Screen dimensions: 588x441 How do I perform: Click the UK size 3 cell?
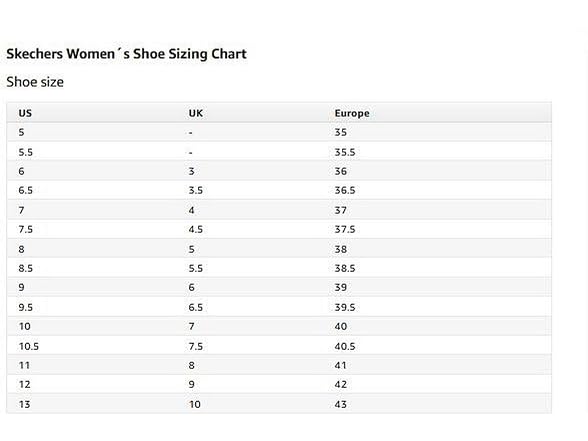click(x=192, y=171)
